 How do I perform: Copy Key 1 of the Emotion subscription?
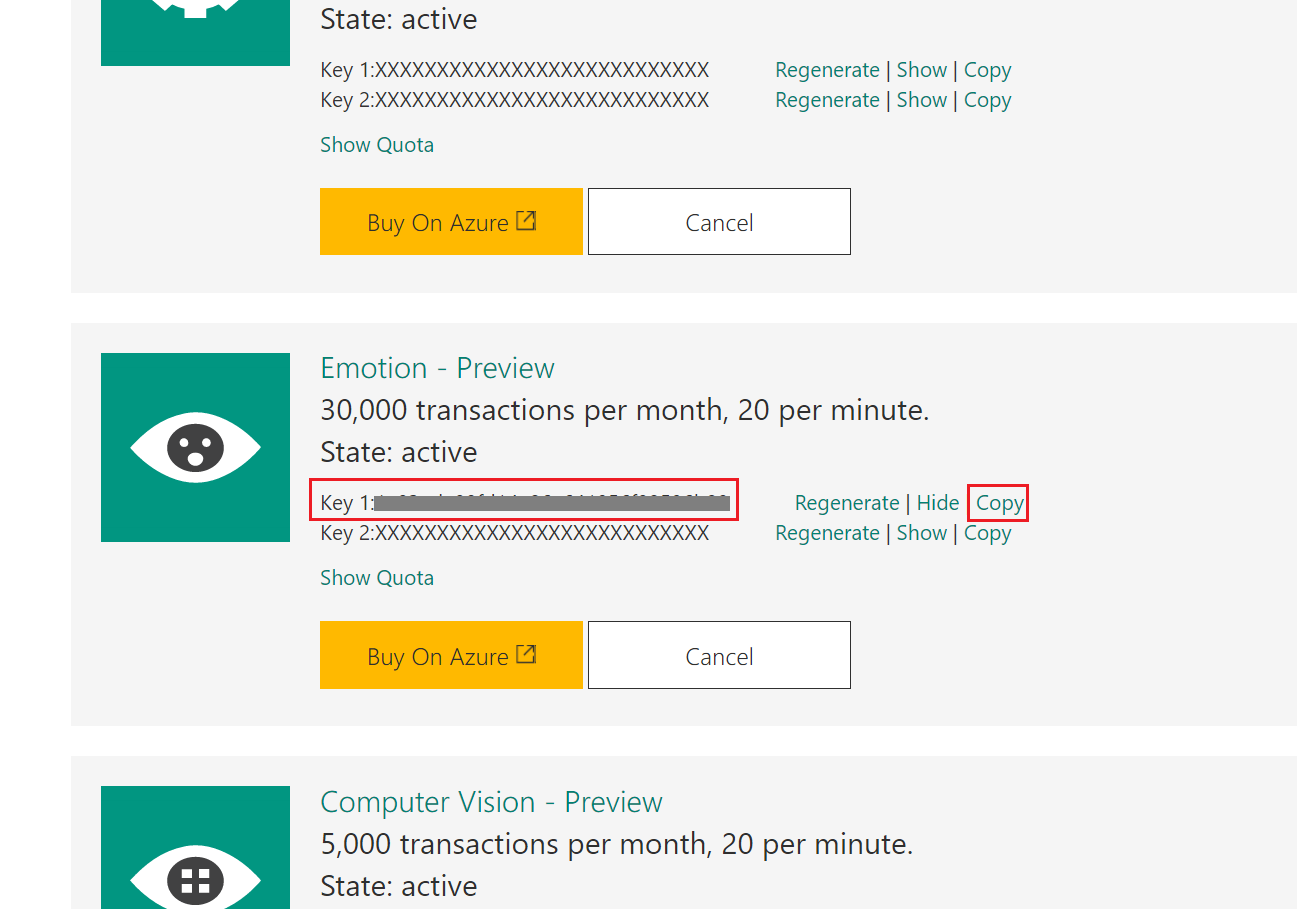click(x=999, y=503)
